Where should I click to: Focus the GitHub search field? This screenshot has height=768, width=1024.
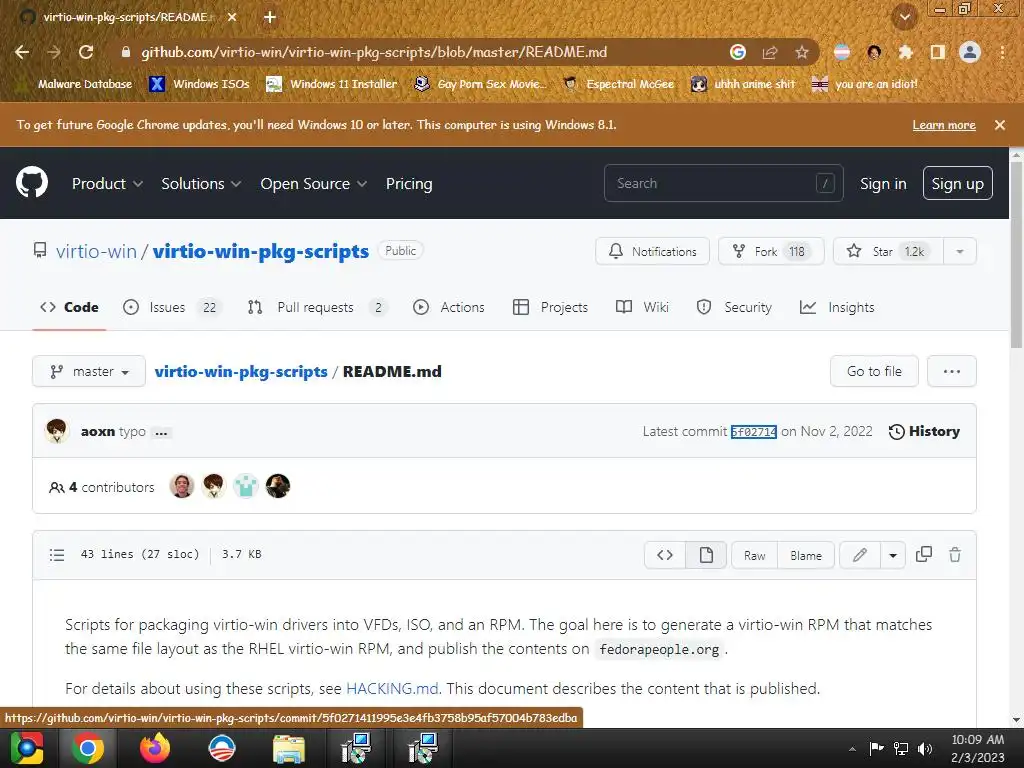point(724,184)
